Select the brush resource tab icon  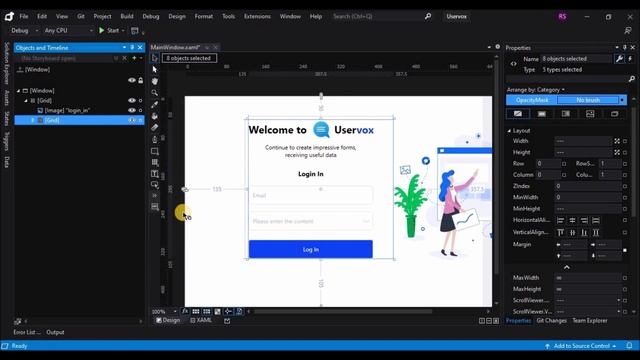[614, 114]
